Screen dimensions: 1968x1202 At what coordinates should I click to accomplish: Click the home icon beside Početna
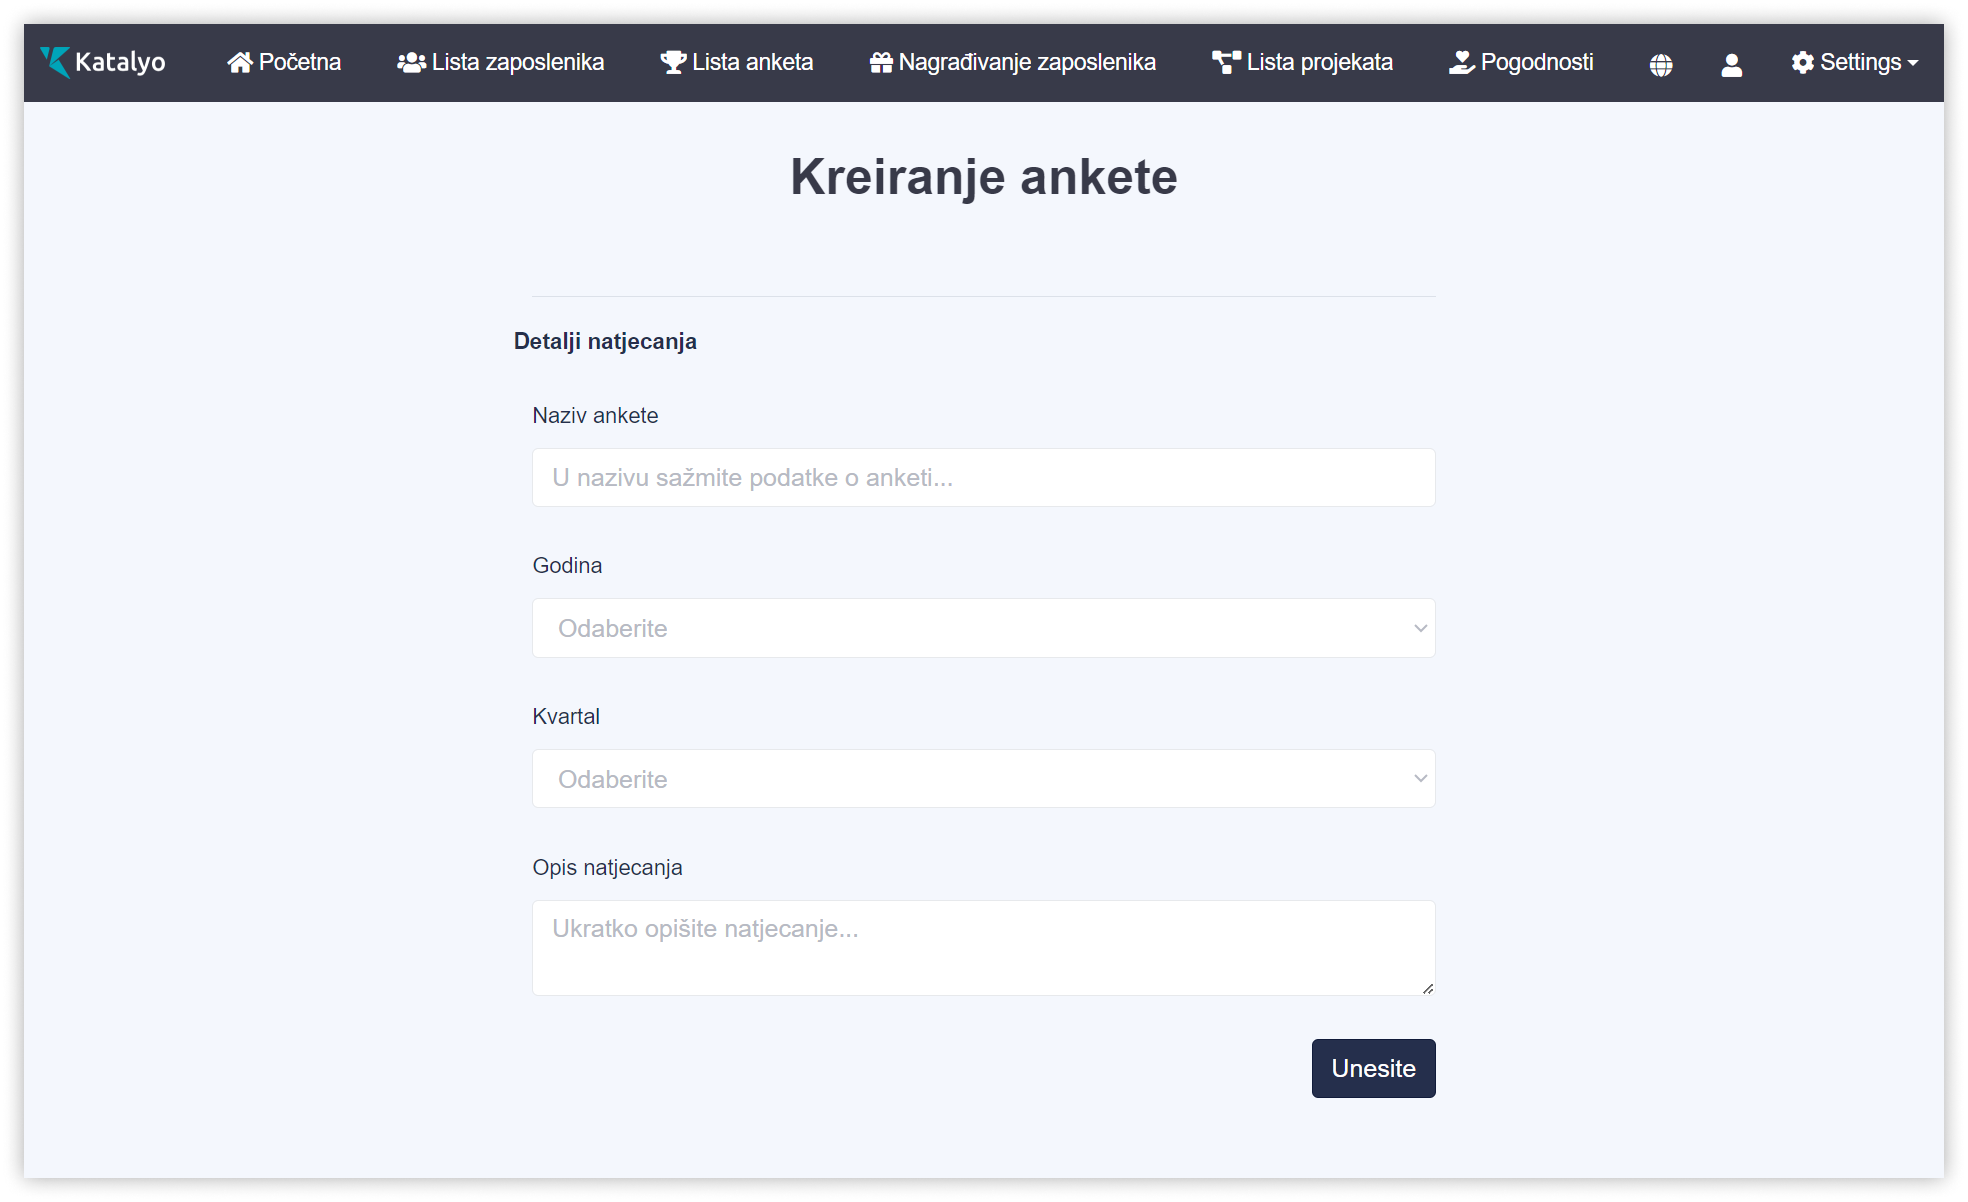239,63
